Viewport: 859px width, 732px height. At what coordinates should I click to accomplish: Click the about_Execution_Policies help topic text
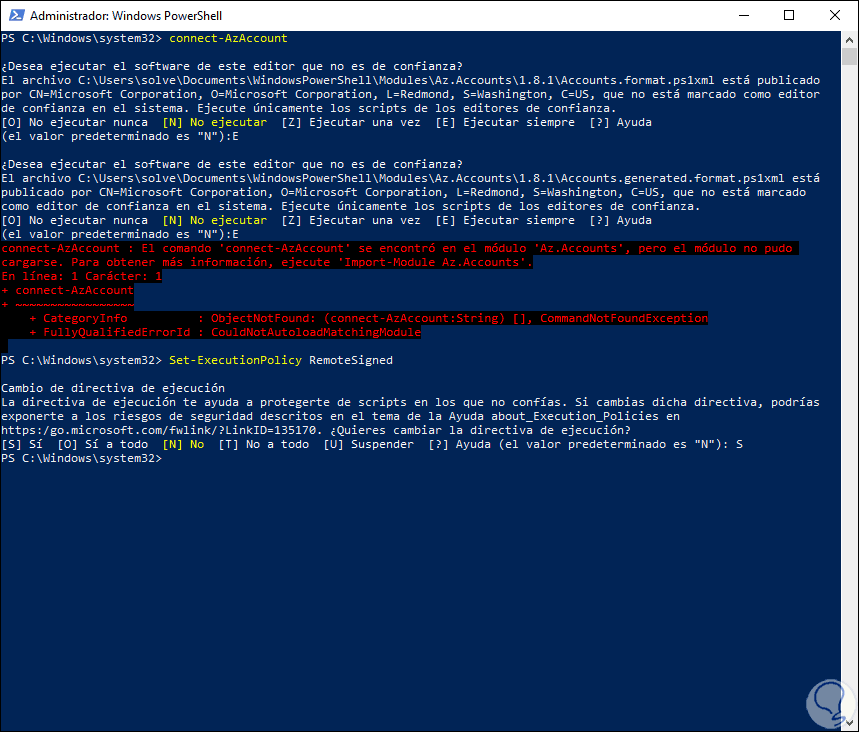[575, 416]
